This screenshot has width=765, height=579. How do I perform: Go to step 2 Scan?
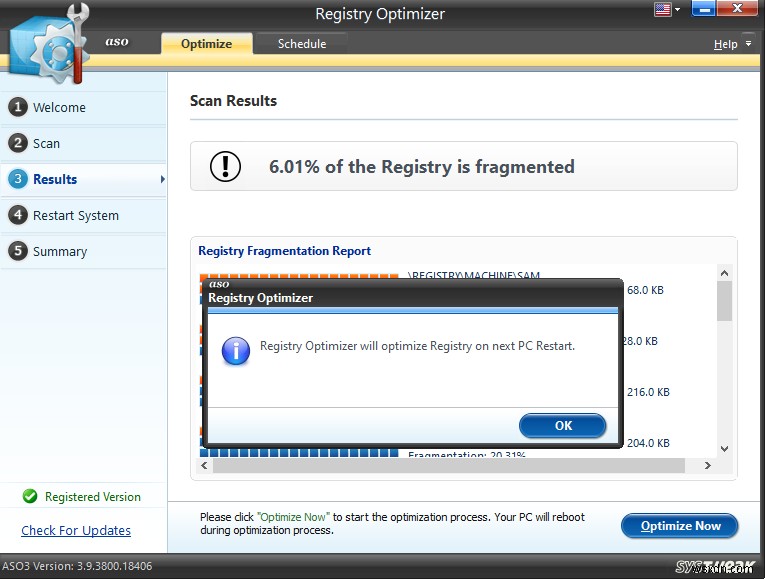tap(83, 143)
